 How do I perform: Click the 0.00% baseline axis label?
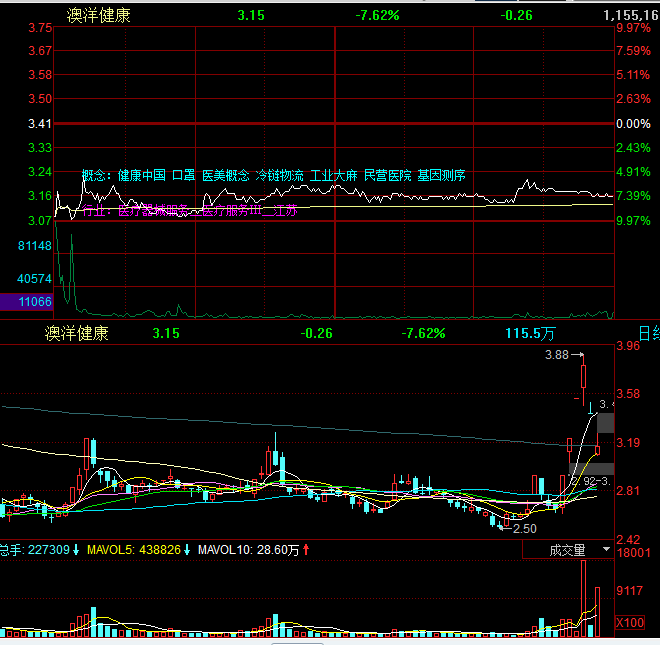632,124
